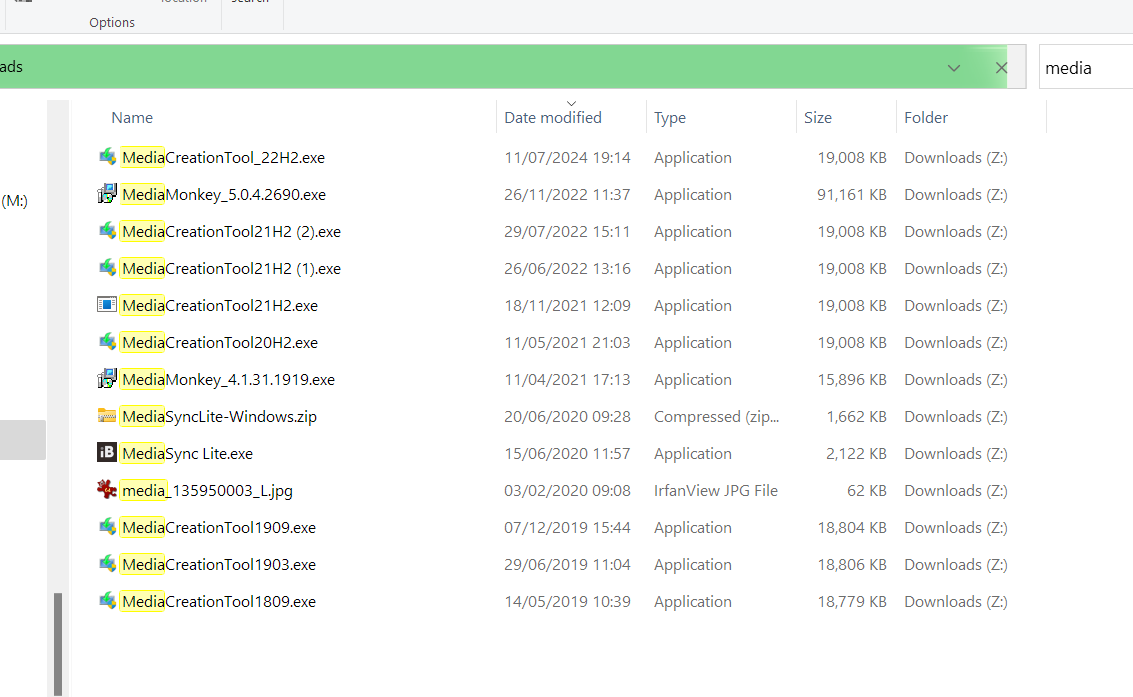
Task: Click the MediaSync Lite.exe iB icon
Action: coord(107,452)
